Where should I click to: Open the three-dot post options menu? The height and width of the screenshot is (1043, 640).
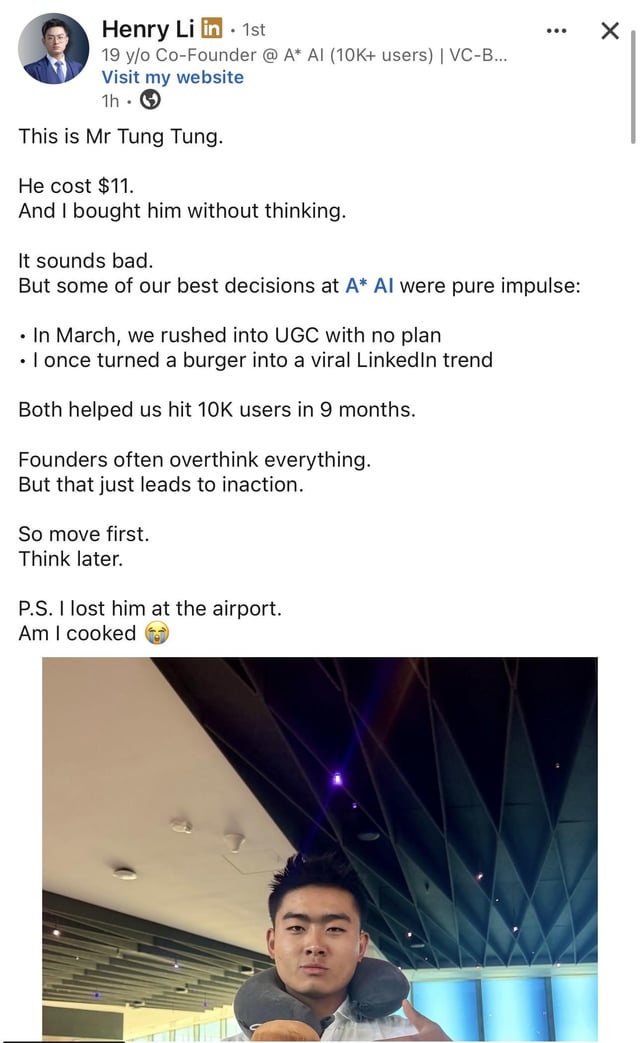tap(556, 31)
